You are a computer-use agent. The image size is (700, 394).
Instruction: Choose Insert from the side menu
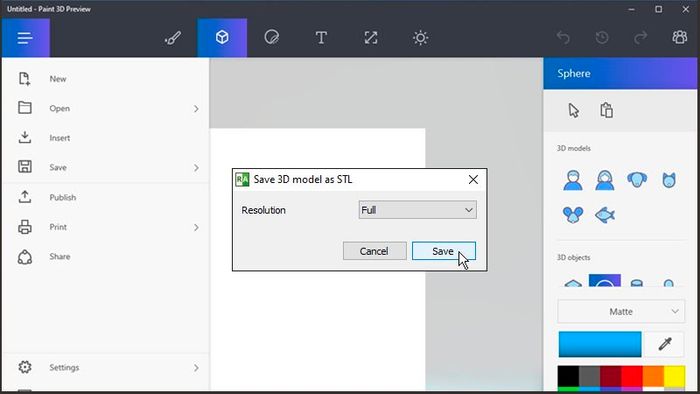[105, 138]
